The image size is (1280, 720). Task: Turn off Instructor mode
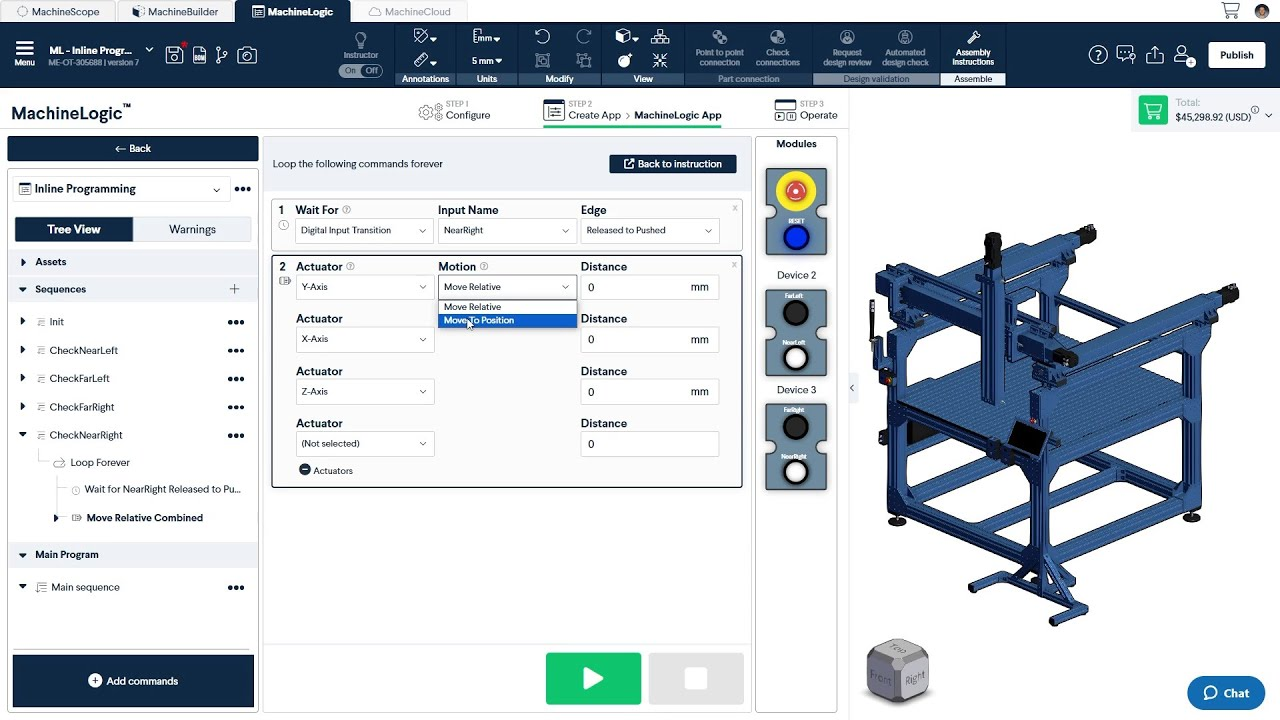[x=371, y=71]
